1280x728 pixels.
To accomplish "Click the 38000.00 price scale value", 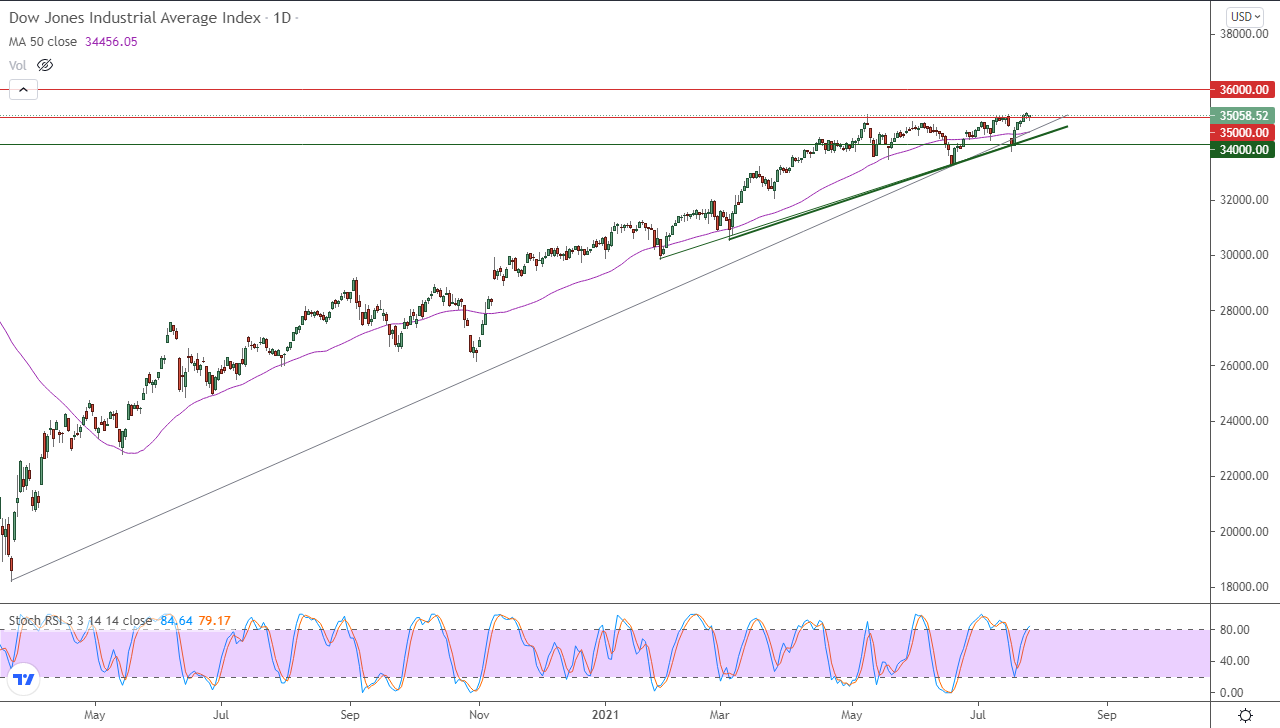I will pyautogui.click(x=1243, y=34).
